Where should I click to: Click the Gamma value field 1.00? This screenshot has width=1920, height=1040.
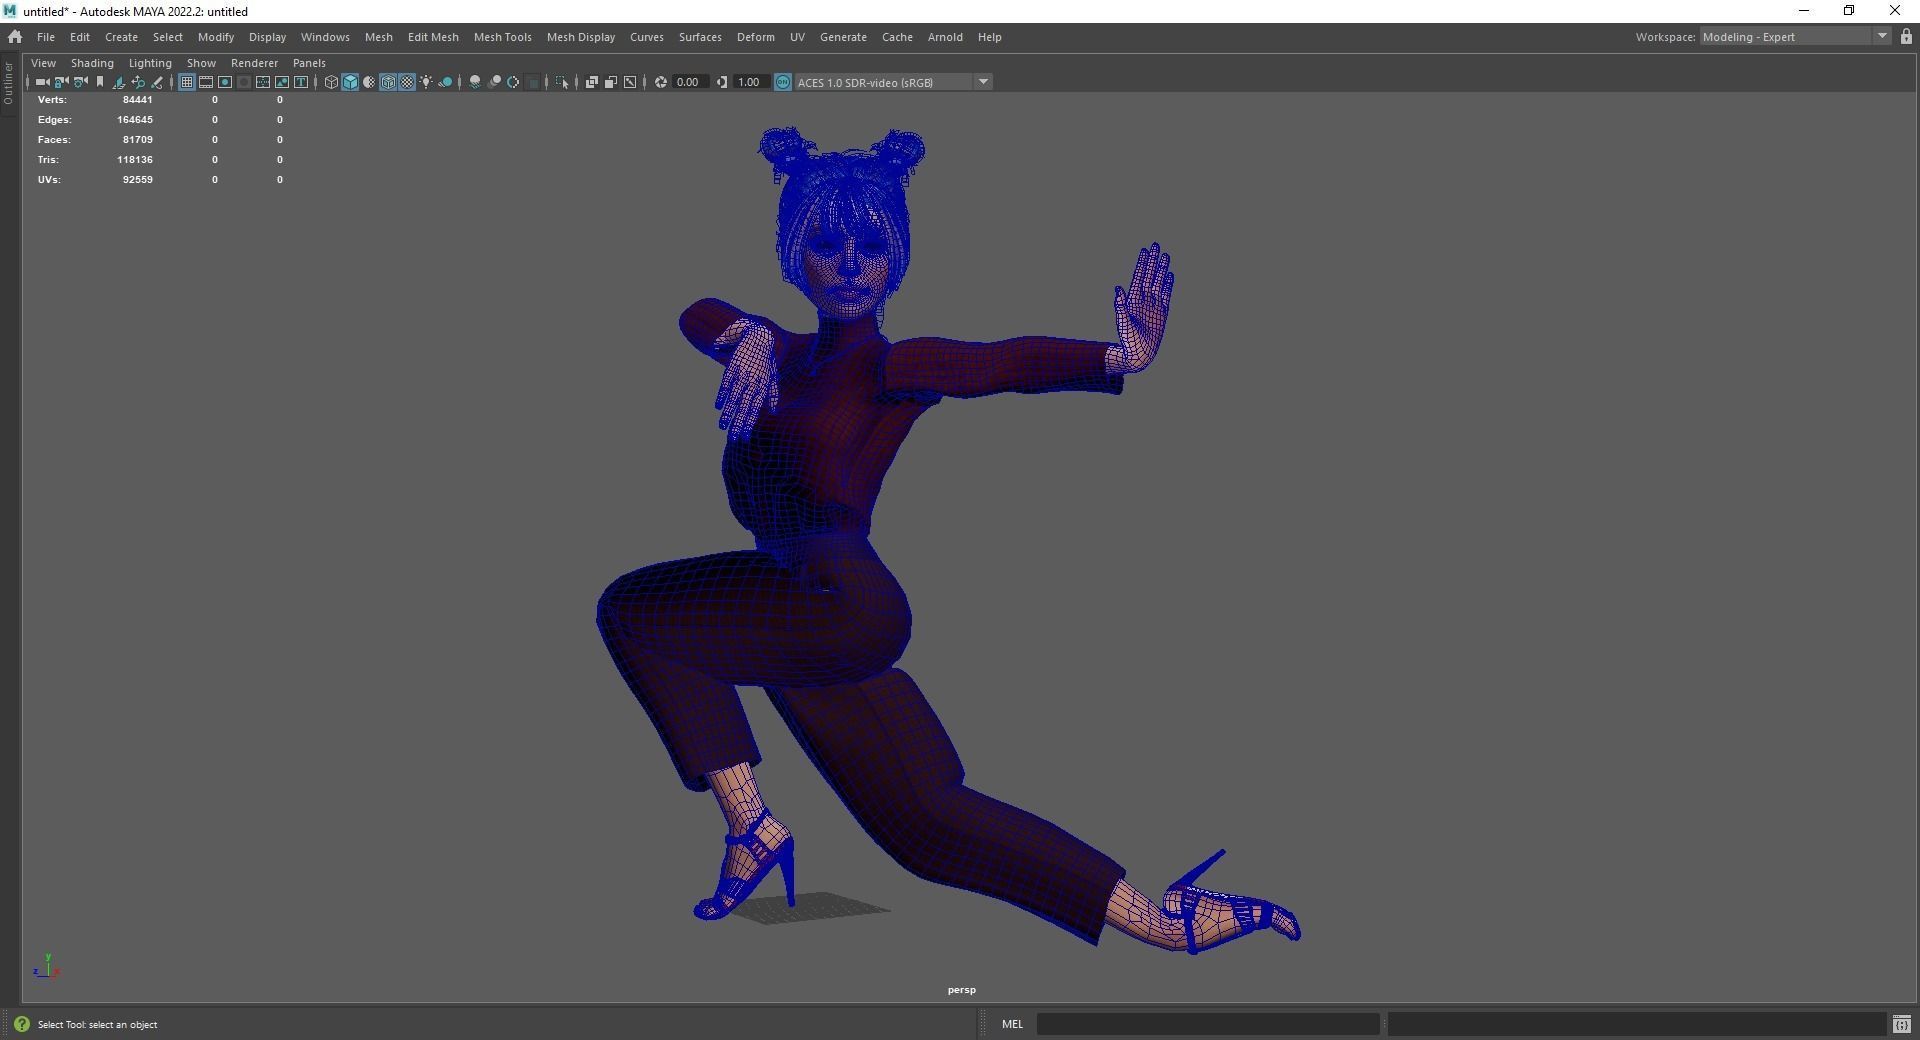750,82
